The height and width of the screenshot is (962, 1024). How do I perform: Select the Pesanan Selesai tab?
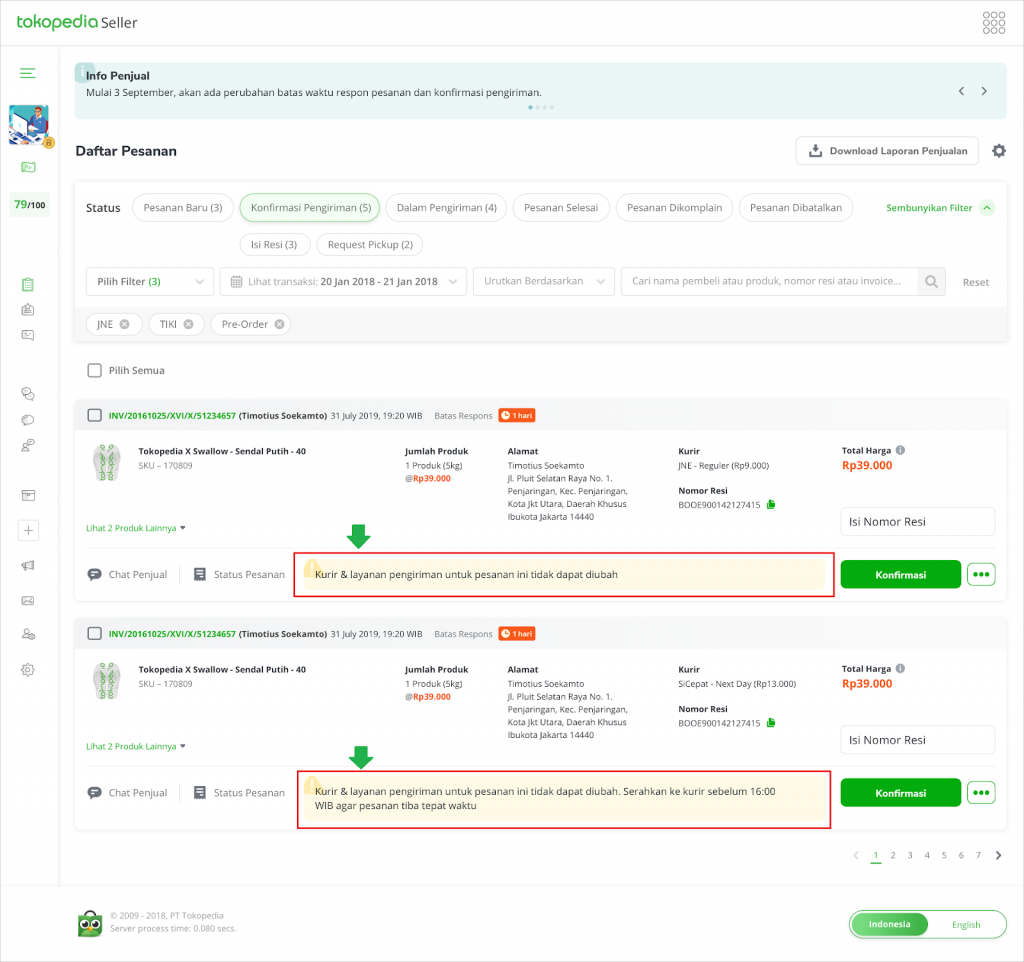click(561, 208)
